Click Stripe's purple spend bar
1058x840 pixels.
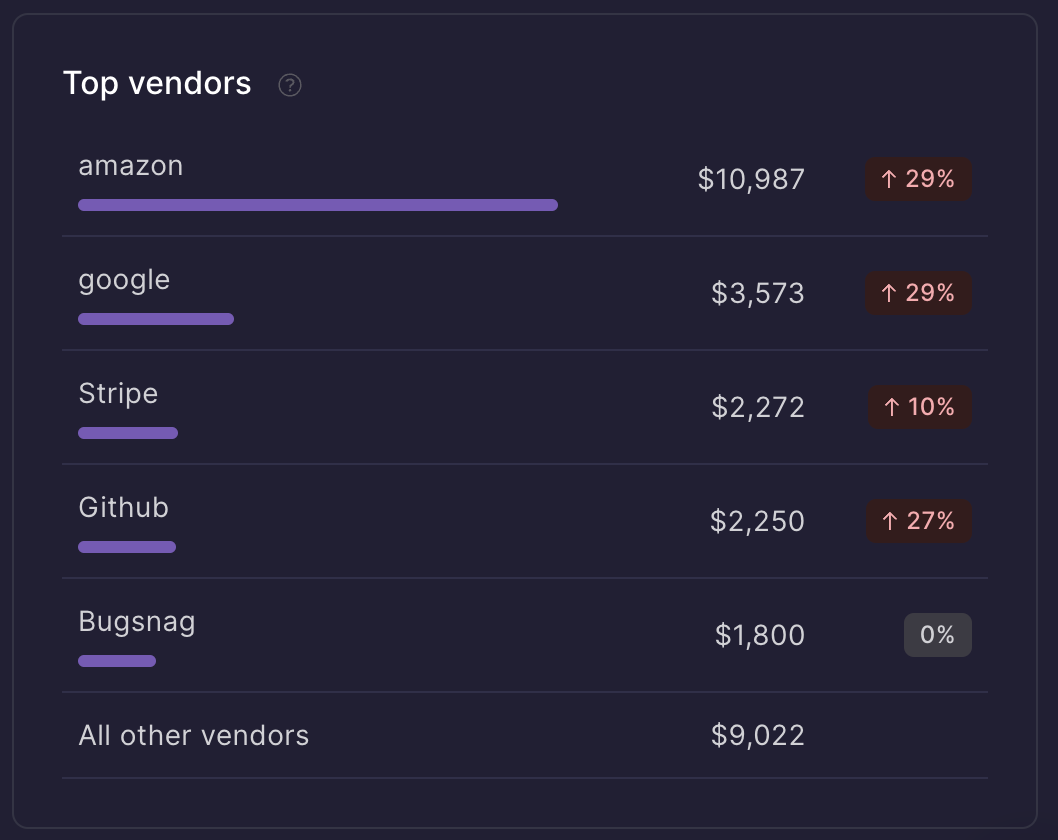[128, 433]
